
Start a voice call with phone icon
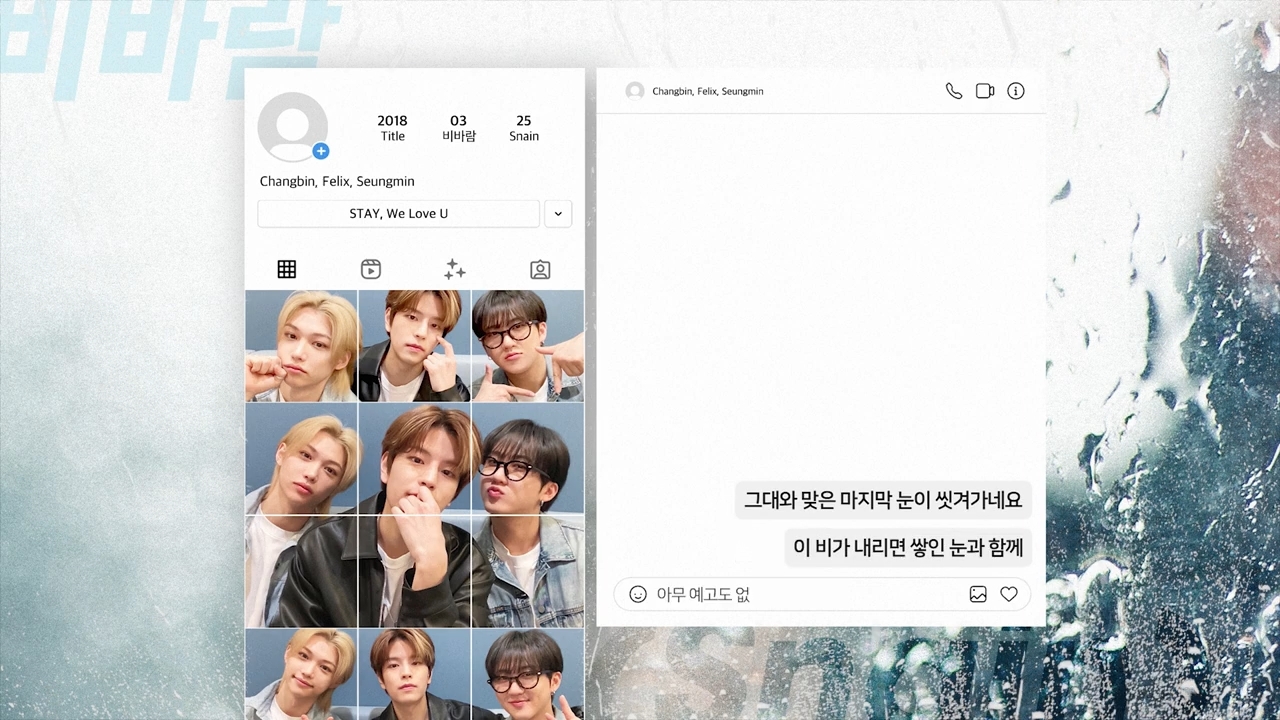tap(954, 91)
